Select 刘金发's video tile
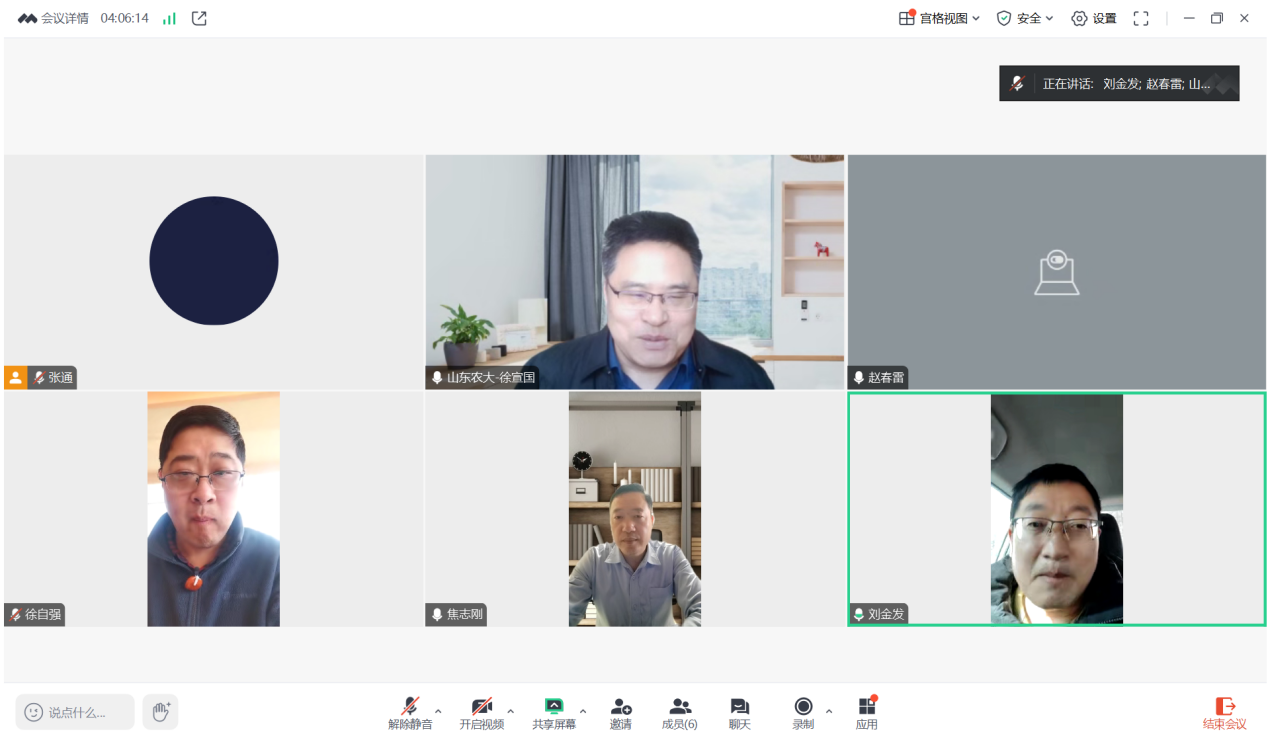The height and width of the screenshot is (744, 1268). (x=1056, y=509)
